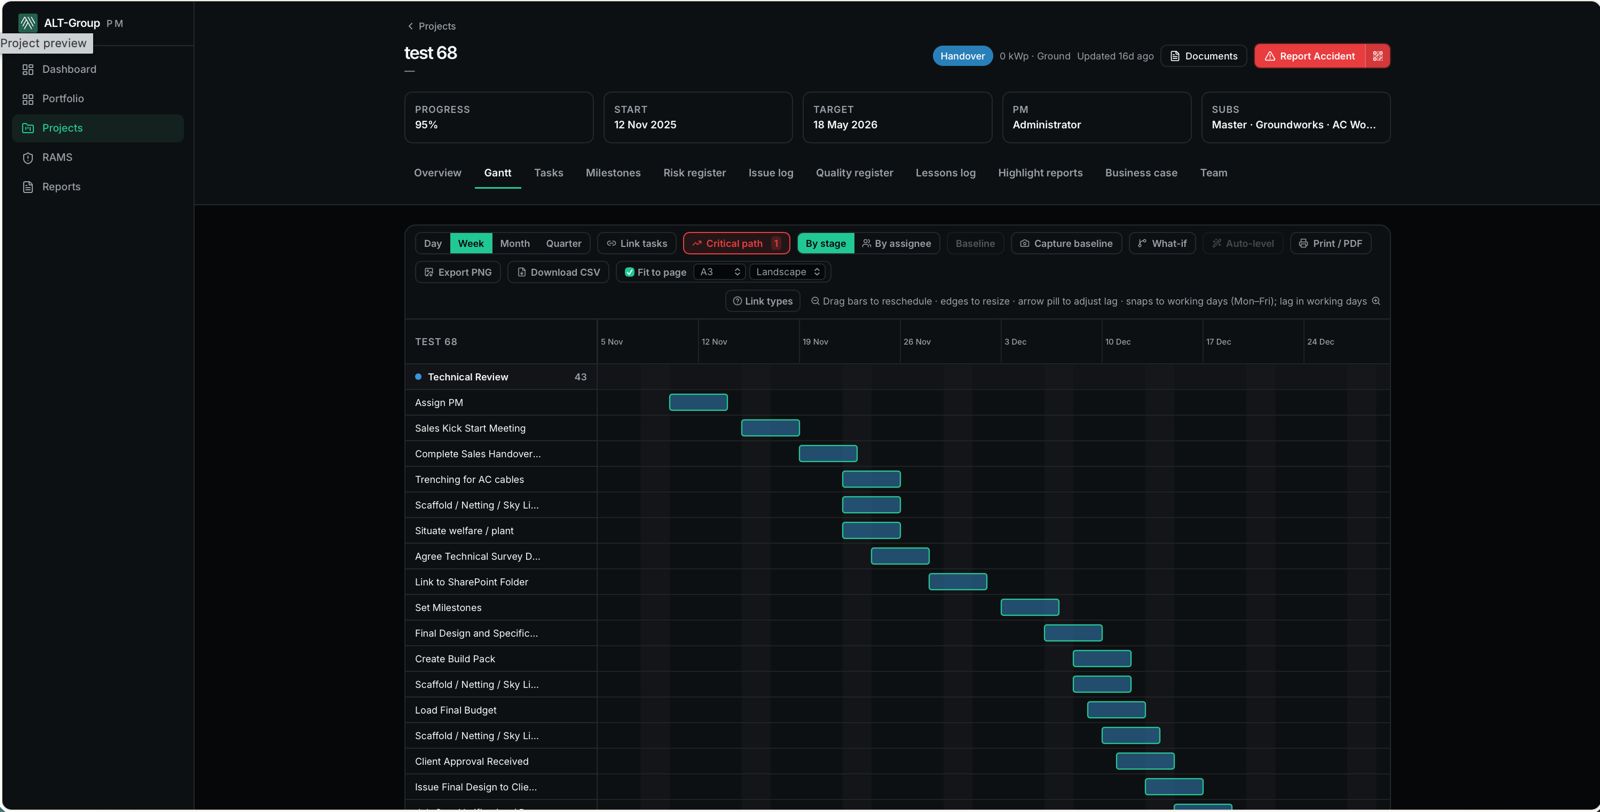Viewport: 1600px width, 812px height.
Task: Set Gantt scale to Day
Action: tap(433, 243)
